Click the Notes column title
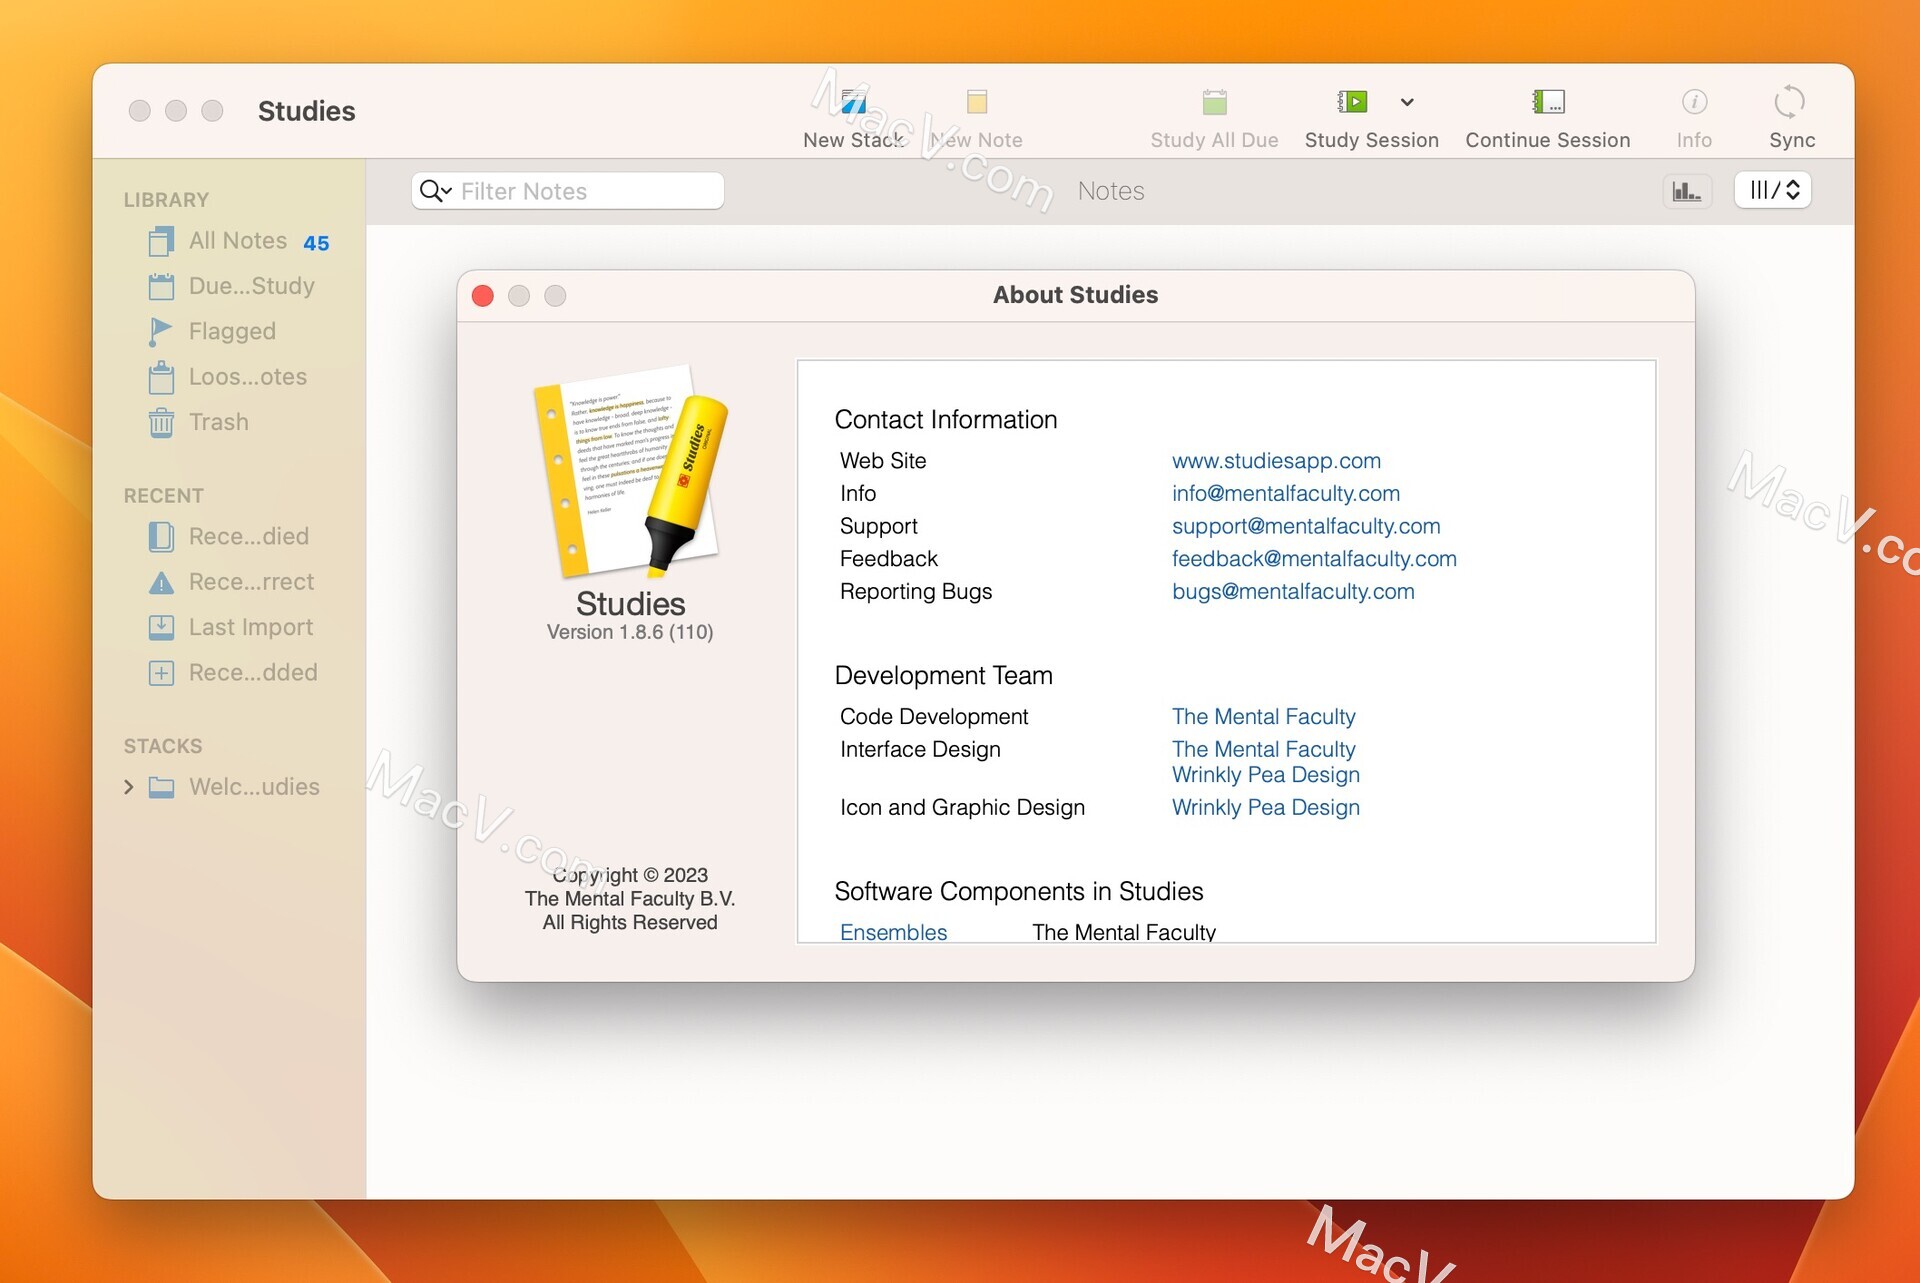Screen dimensions: 1920x1283 (1111, 191)
